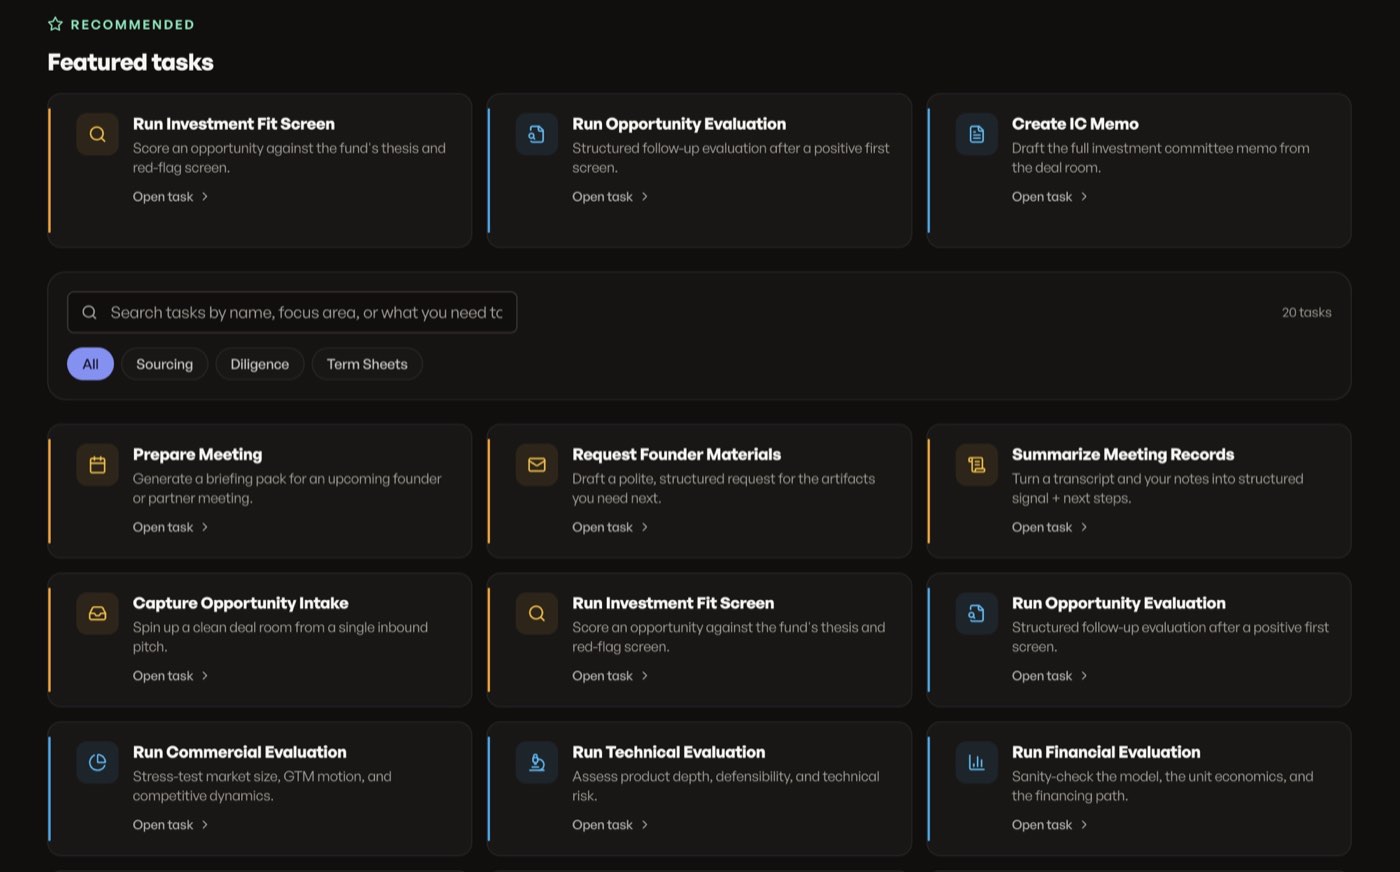
Task: Open task link under Request Founder Materials
Action: [x=610, y=527]
